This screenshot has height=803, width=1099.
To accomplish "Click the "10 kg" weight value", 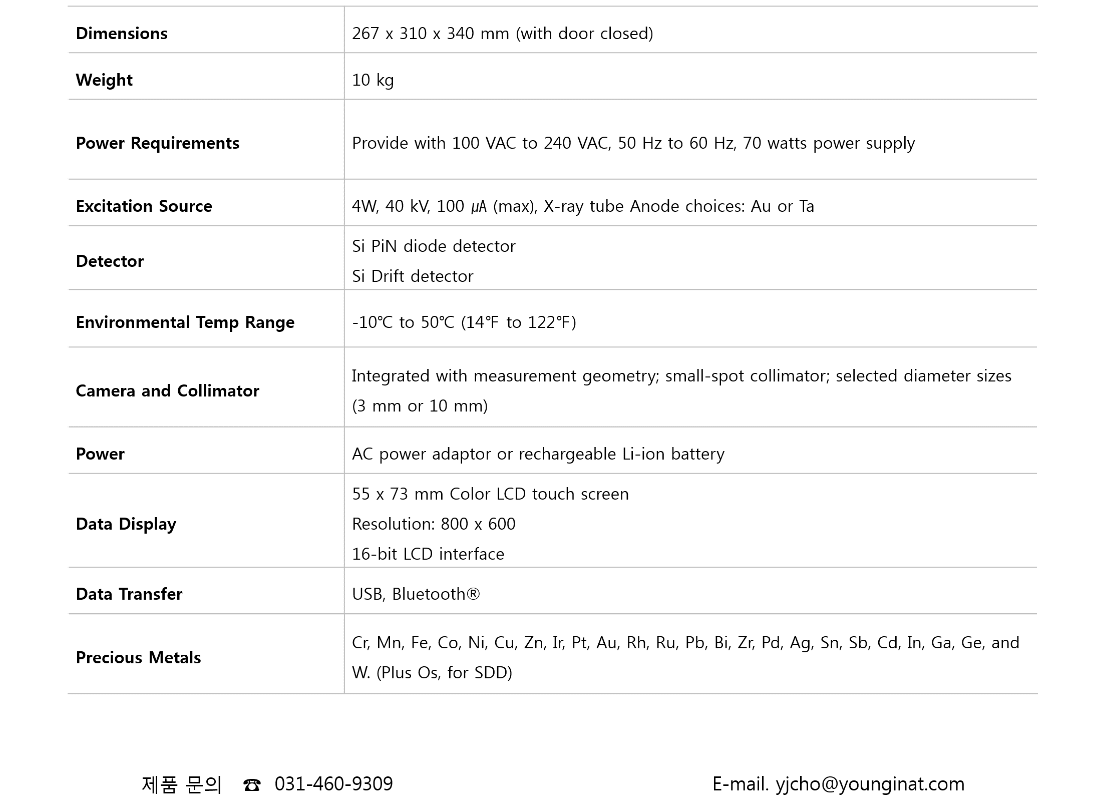I will pos(373,80).
